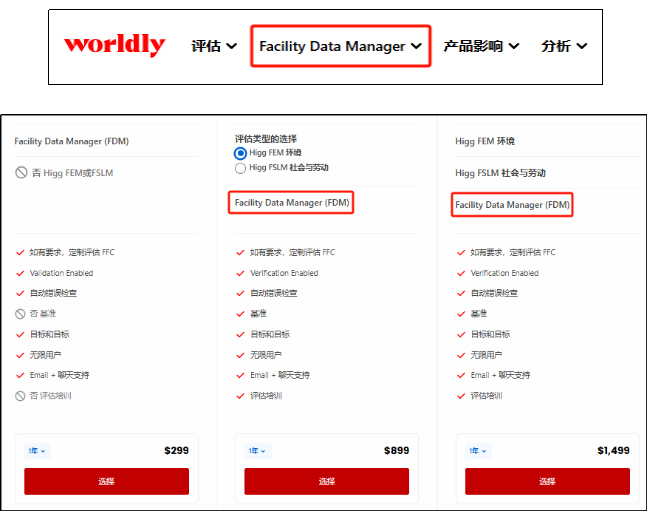Click checkmark beside 自动错误检查 in $1,499 plan
649x513 pixels.
[461, 294]
